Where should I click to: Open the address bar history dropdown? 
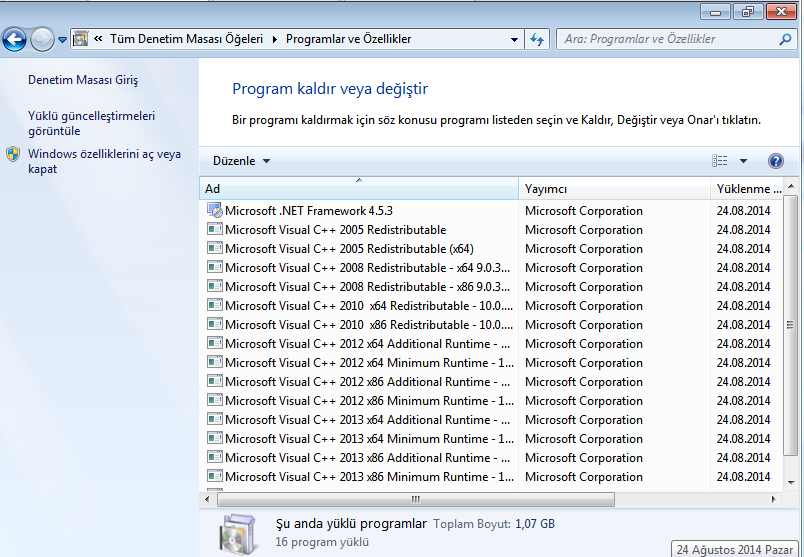pos(514,40)
